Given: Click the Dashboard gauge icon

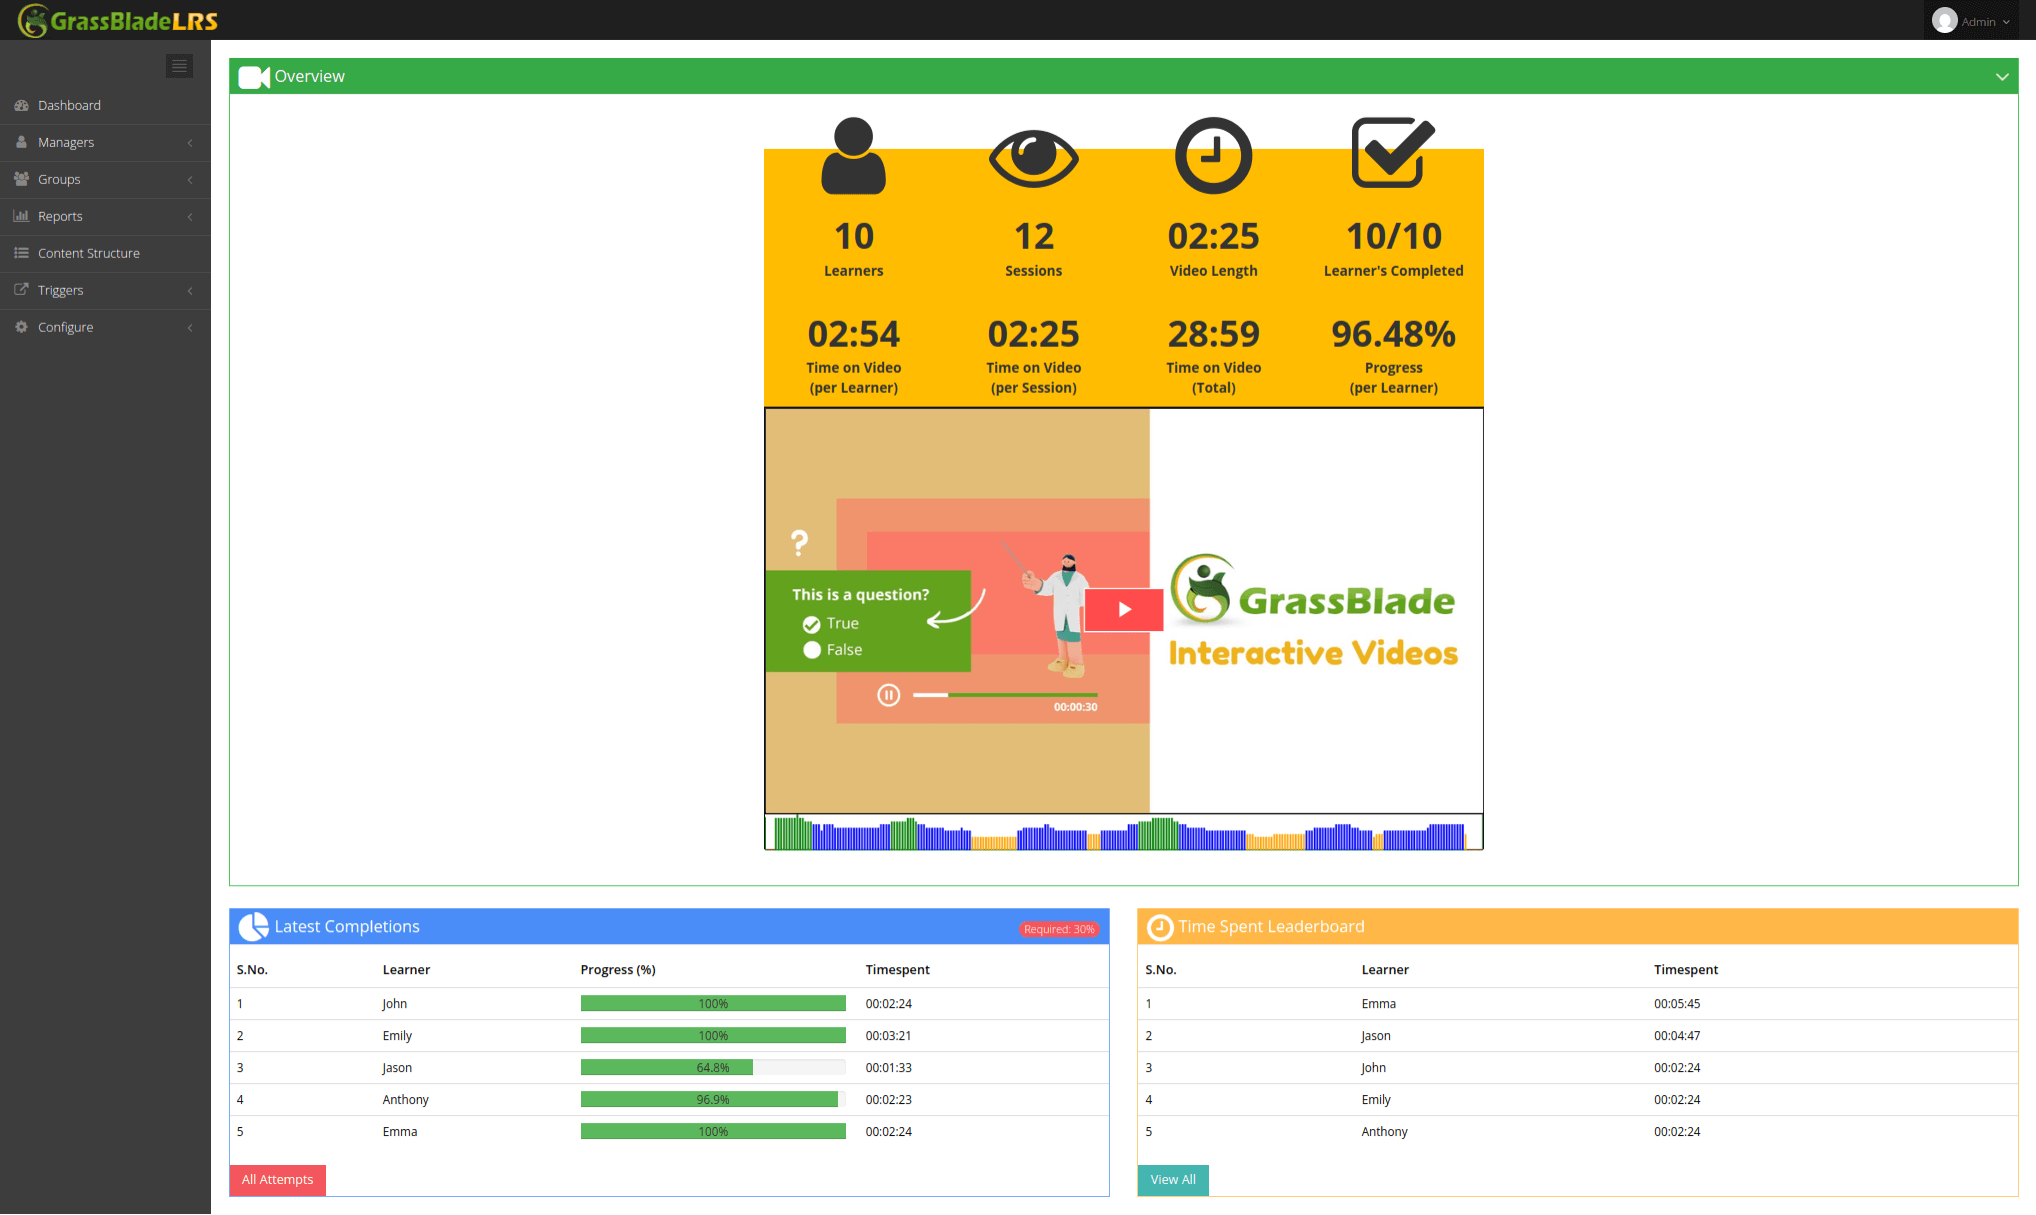Looking at the screenshot, I should click(x=21, y=105).
